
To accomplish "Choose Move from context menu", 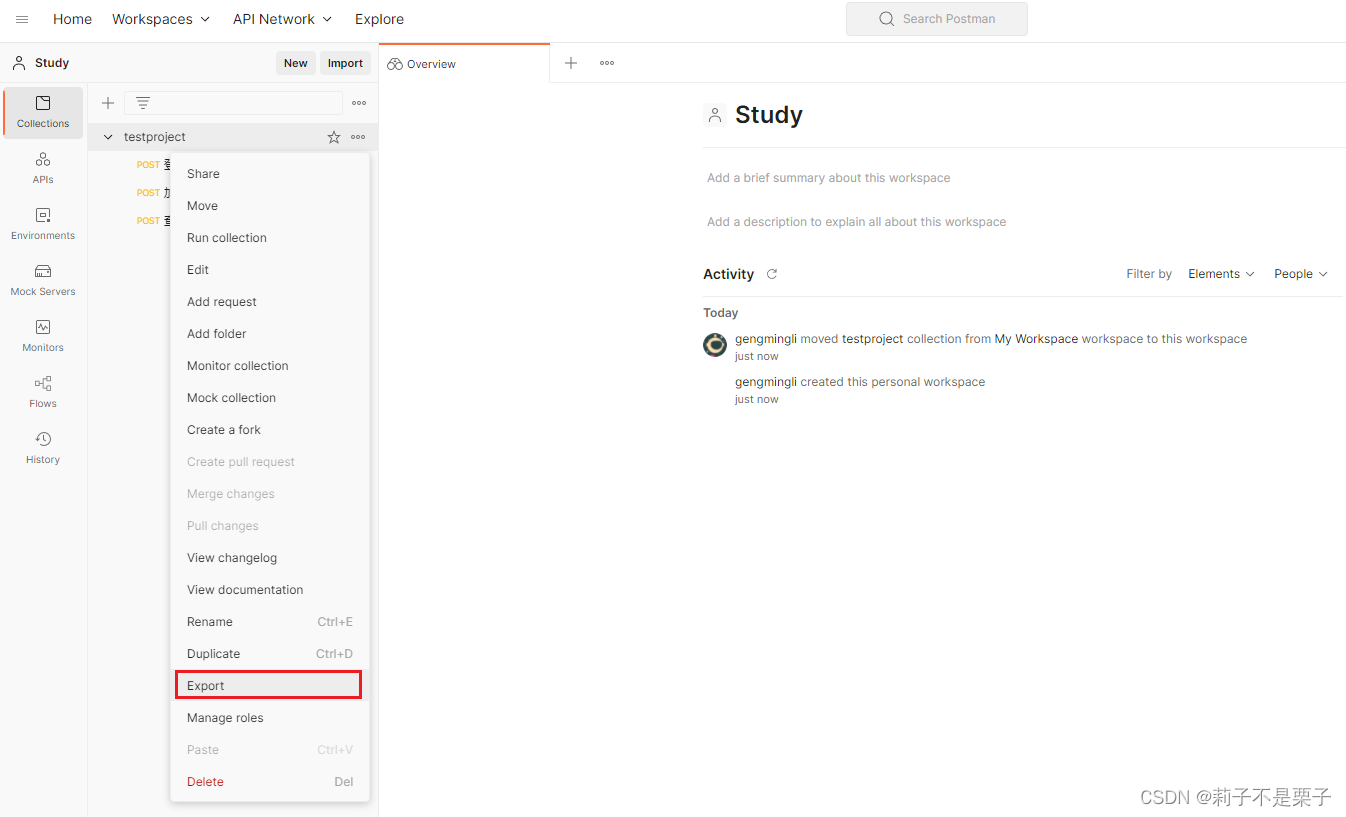I will (270, 206).
